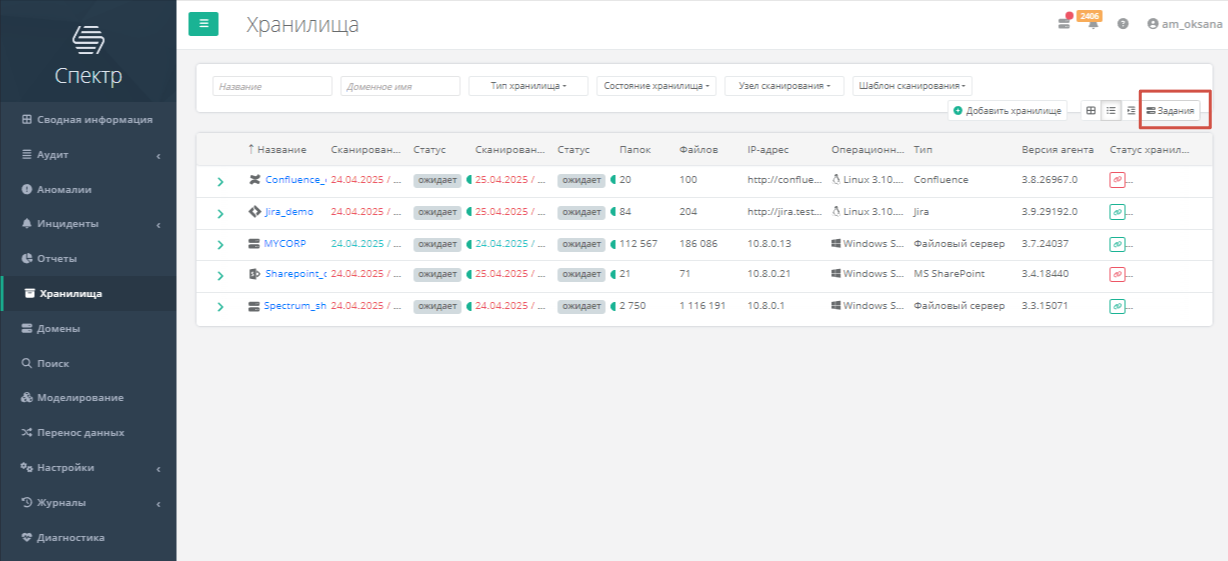Screen dimensions: 1228x561
Task: Click the Тип column header
Action: [x=922, y=150]
